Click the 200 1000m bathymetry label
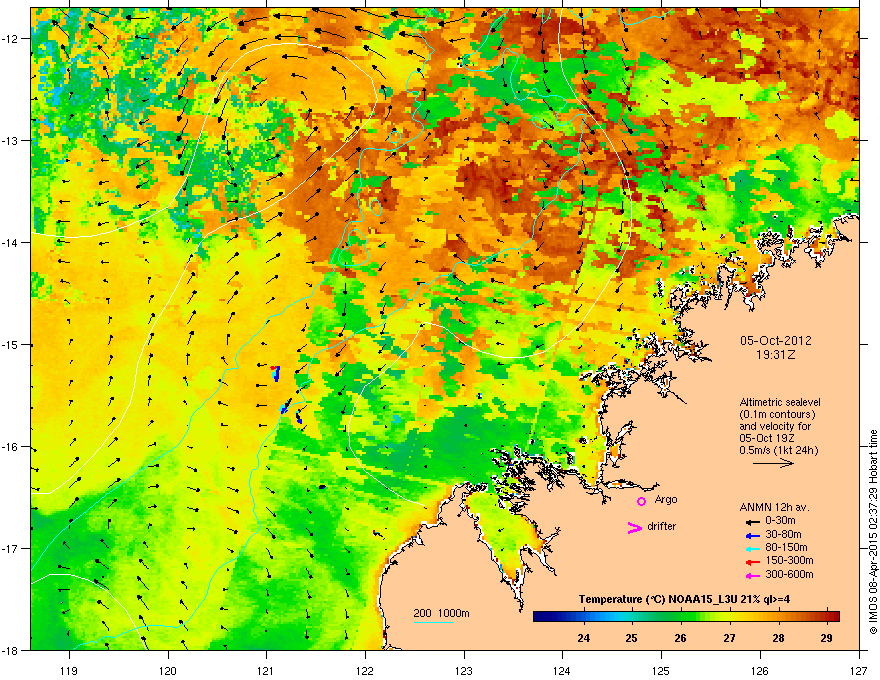This screenshot has height=680, width=880. tap(441, 613)
